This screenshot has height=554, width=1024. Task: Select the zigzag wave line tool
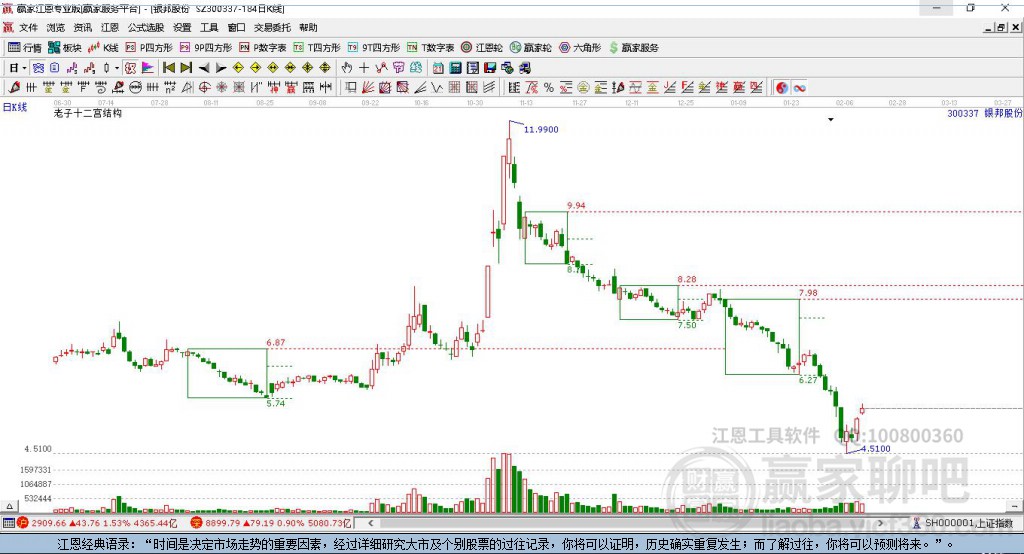pos(436,88)
